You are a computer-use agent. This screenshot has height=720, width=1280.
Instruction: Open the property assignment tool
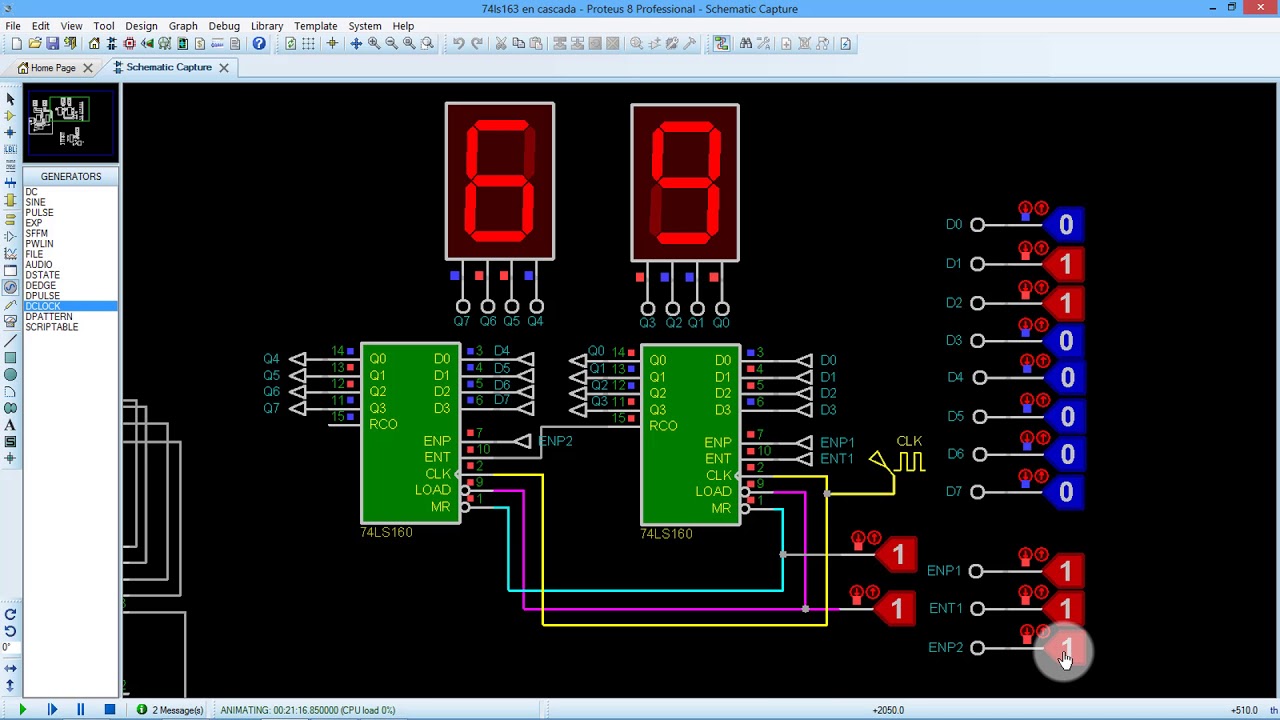pyautogui.click(x=764, y=44)
